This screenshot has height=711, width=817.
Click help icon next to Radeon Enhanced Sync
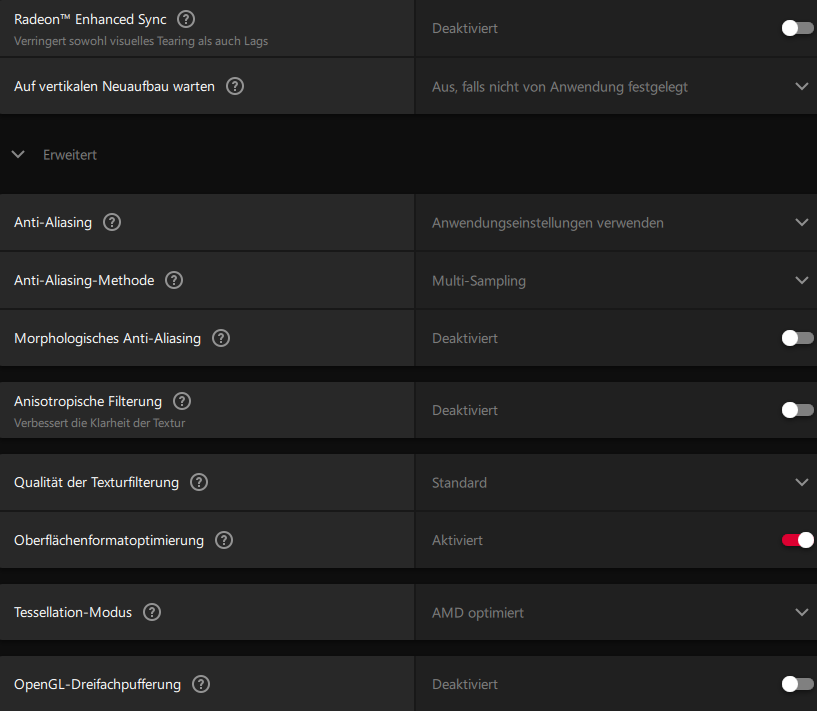(x=186, y=19)
